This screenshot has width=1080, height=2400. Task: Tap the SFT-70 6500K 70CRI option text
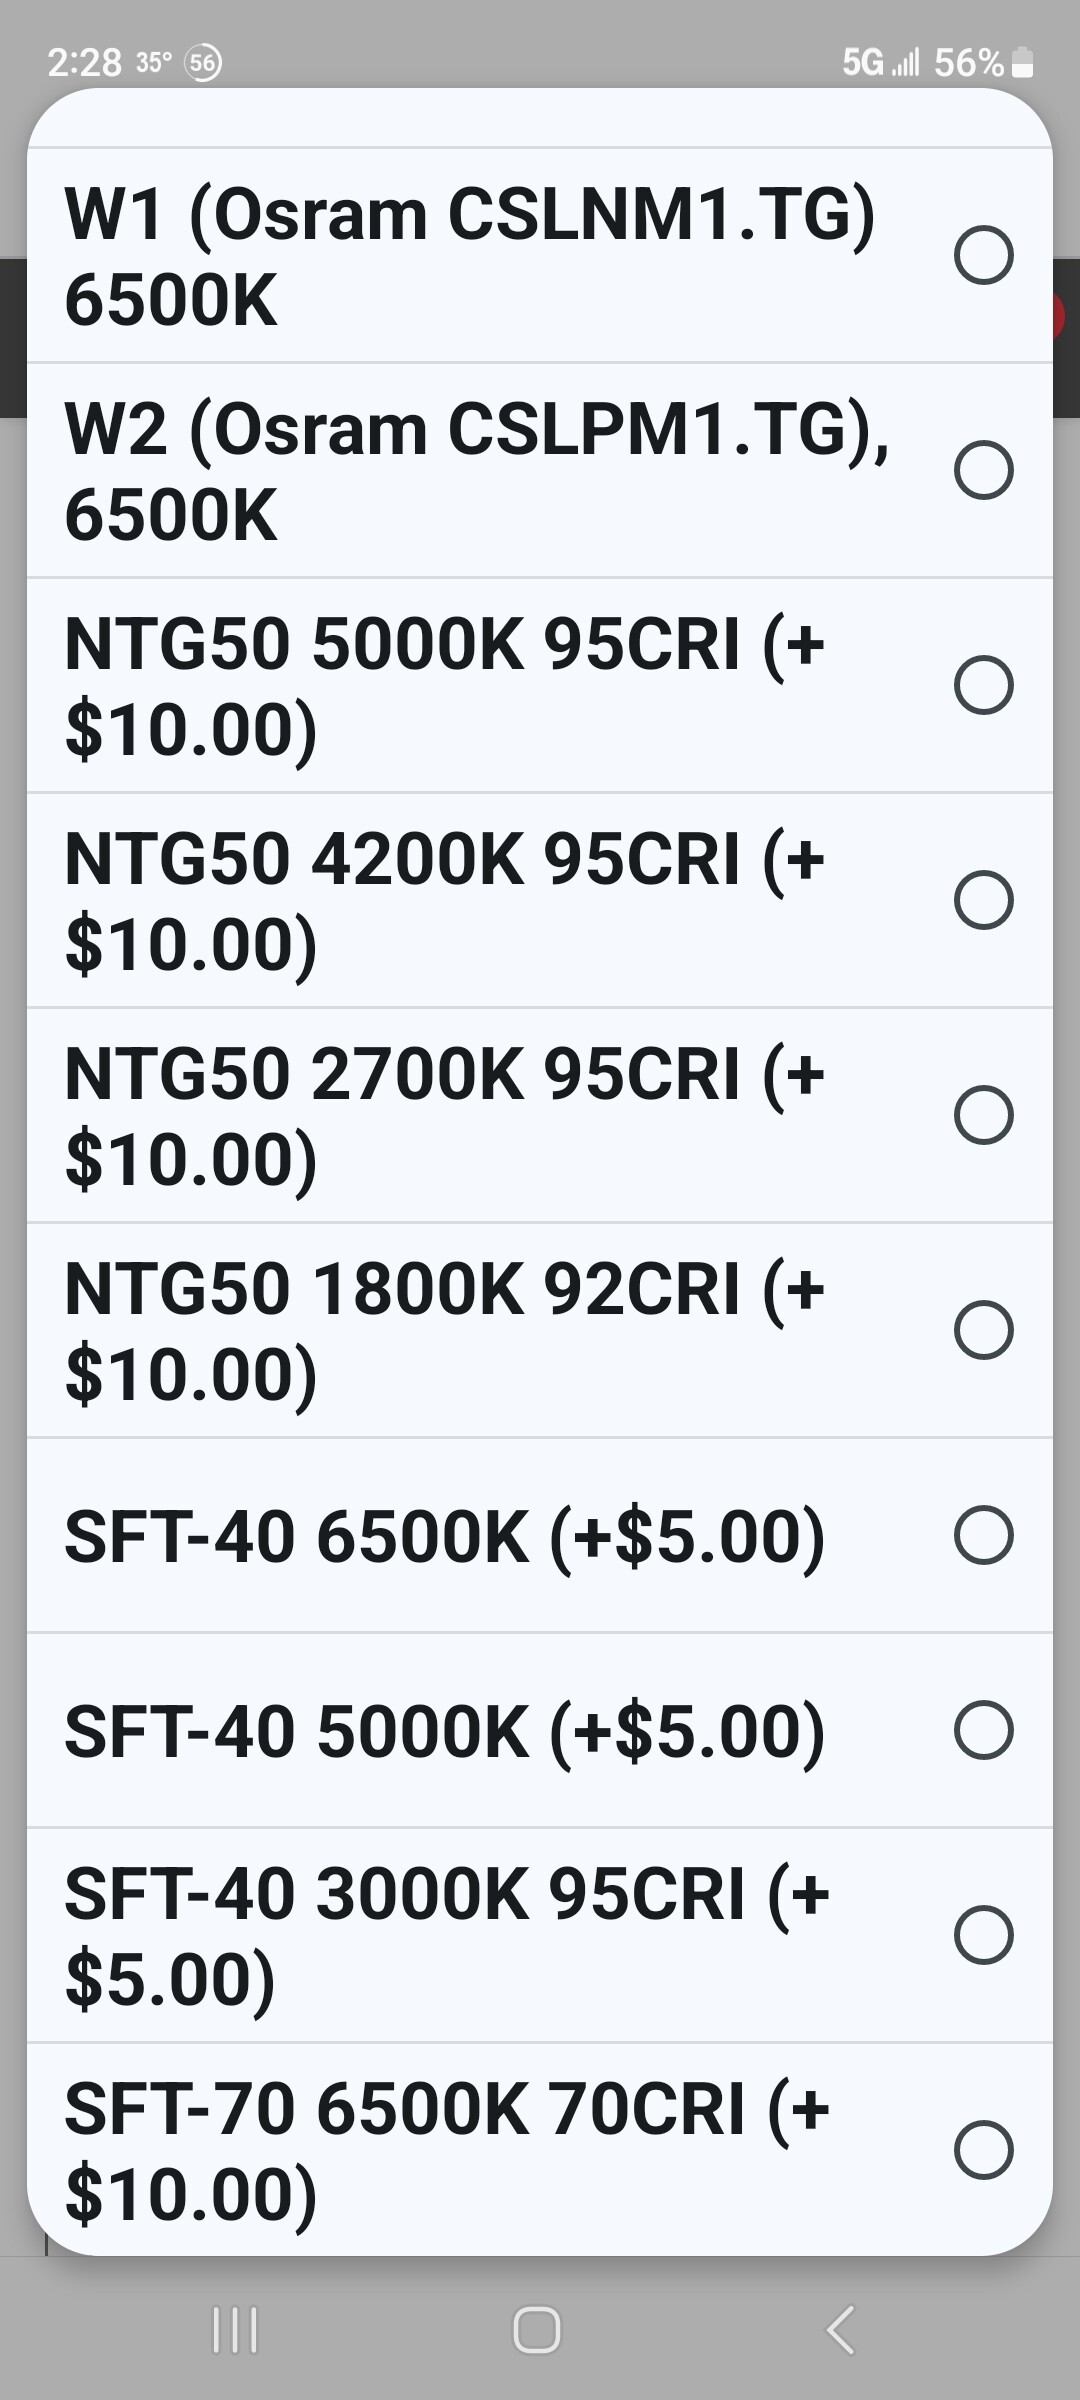coord(447,2150)
